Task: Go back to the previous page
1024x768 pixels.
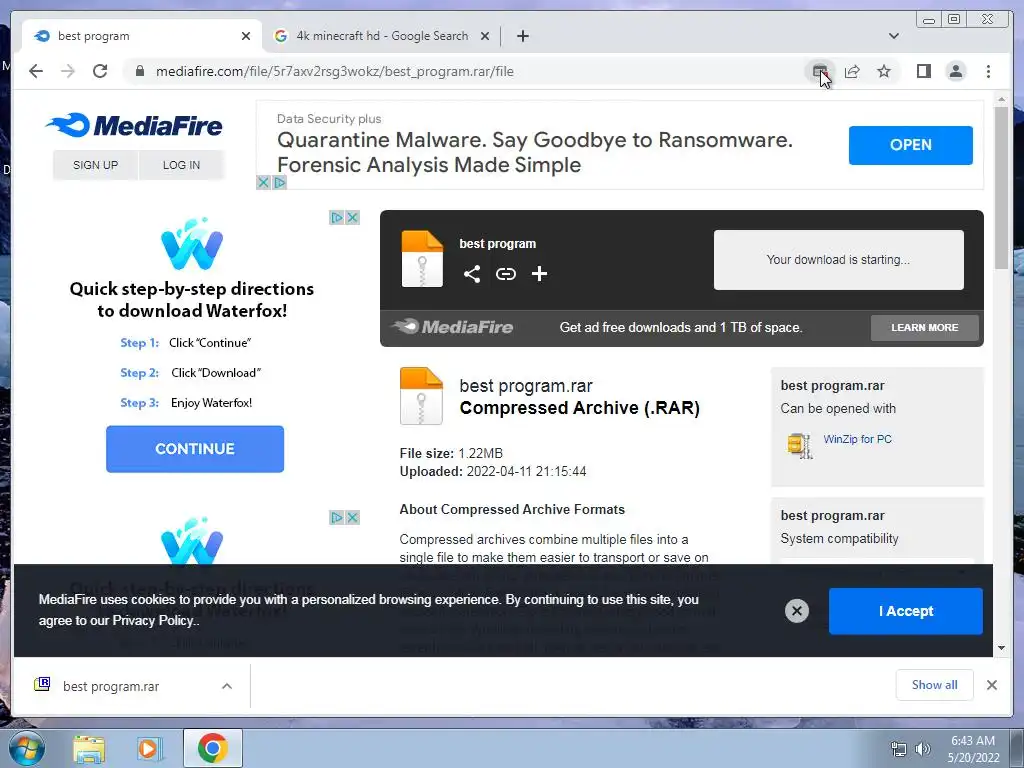Action: pyautogui.click(x=36, y=71)
